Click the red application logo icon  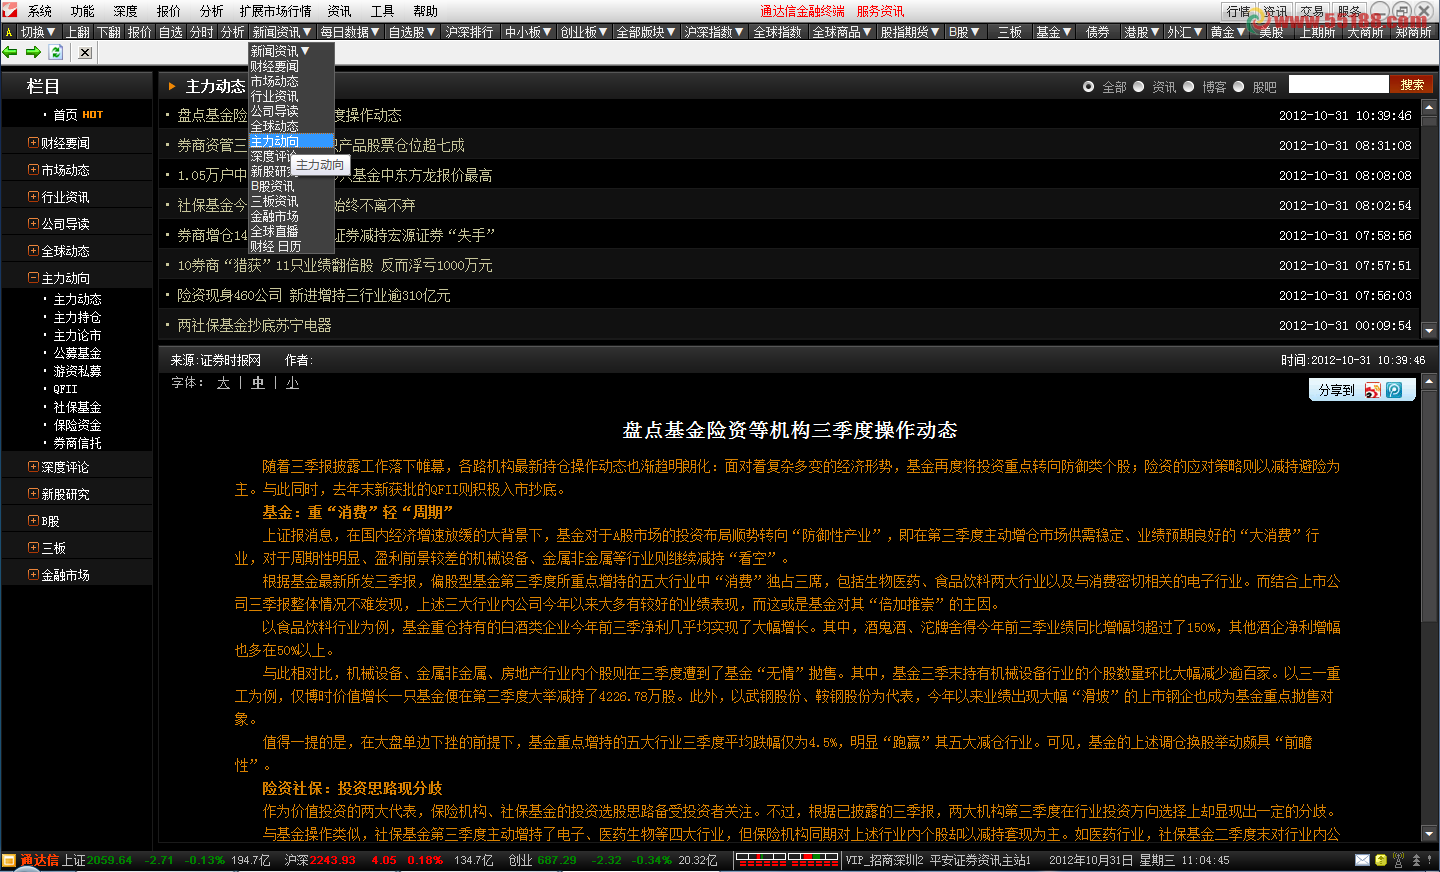10,10
